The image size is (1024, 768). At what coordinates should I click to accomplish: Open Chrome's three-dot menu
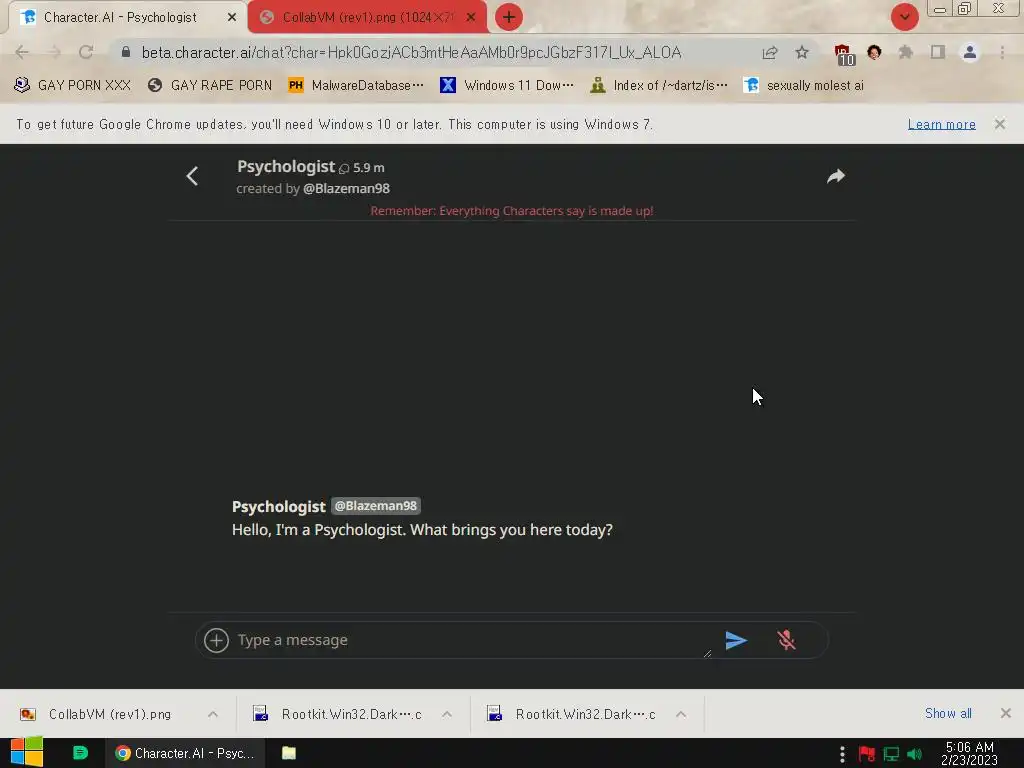(x=1002, y=52)
